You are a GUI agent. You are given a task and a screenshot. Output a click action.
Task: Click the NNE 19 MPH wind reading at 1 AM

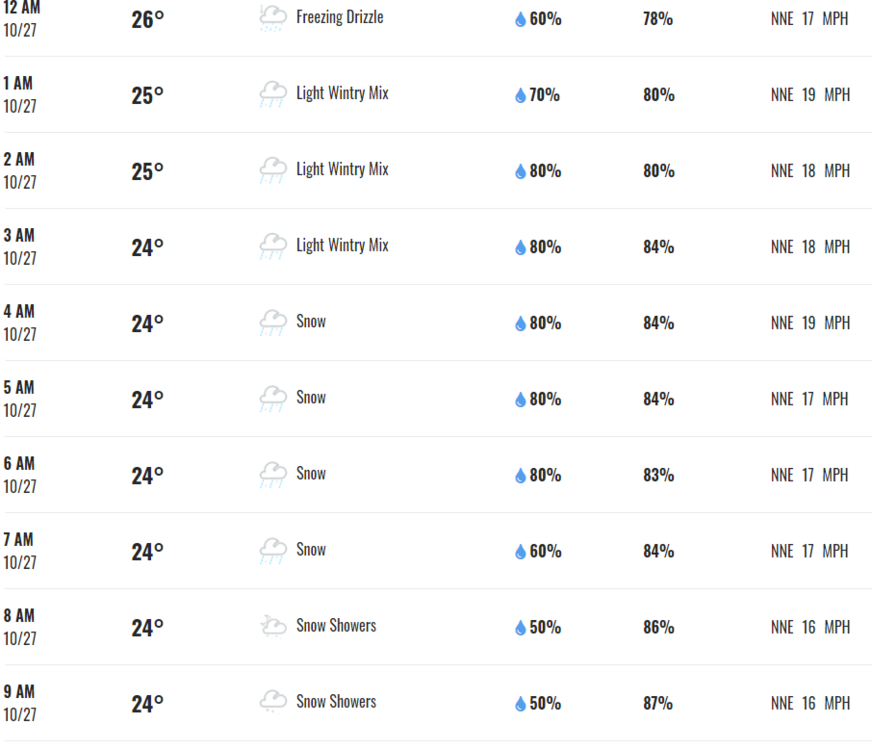point(810,95)
